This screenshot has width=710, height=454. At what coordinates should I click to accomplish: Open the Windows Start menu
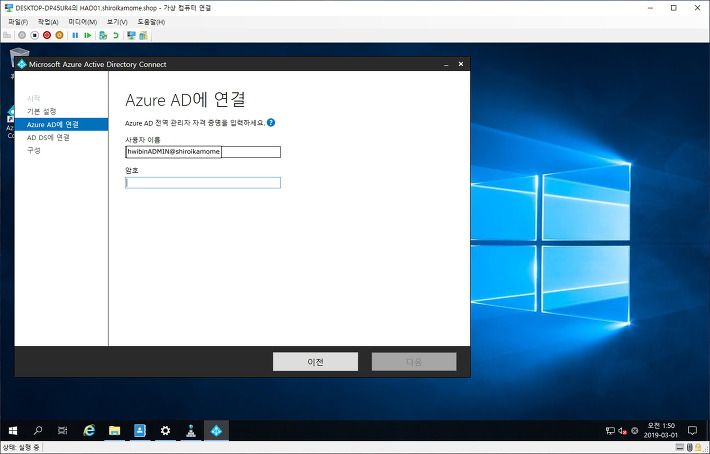point(13,430)
